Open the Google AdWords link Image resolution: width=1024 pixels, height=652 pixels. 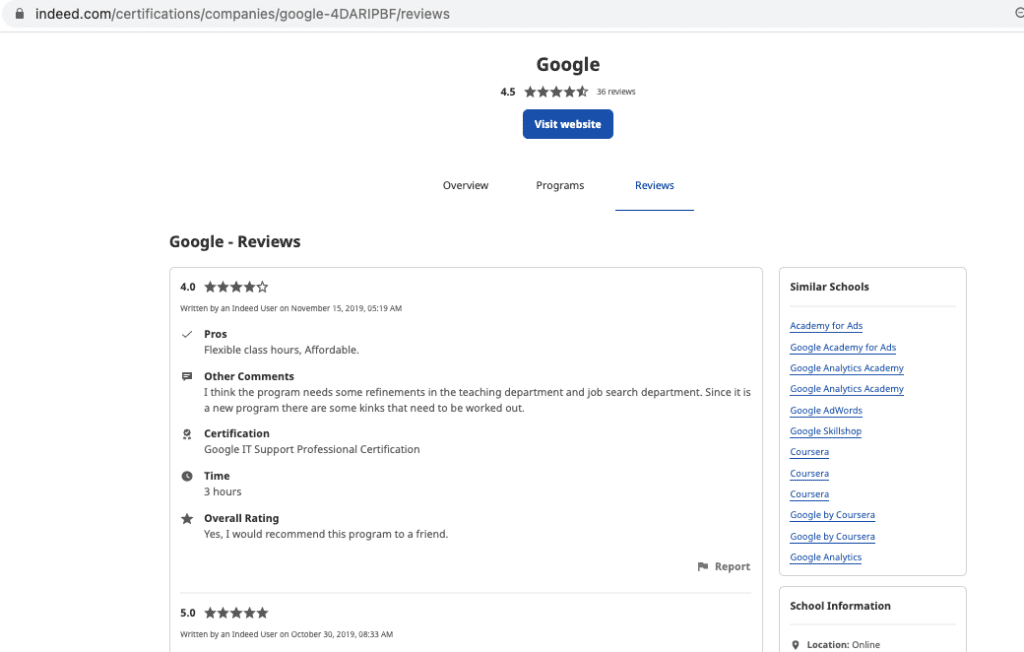pyautogui.click(x=826, y=410)
